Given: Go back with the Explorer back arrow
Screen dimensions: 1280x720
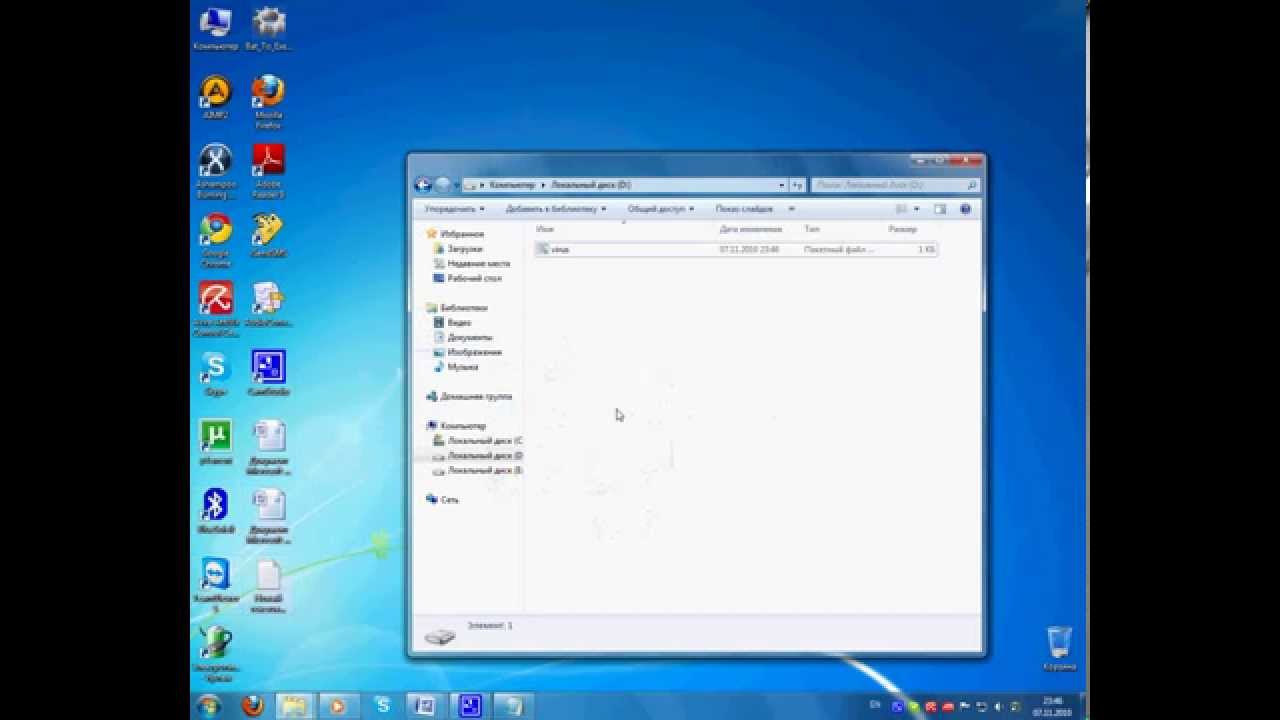Looking at the screenshot, I should (423, 185).
